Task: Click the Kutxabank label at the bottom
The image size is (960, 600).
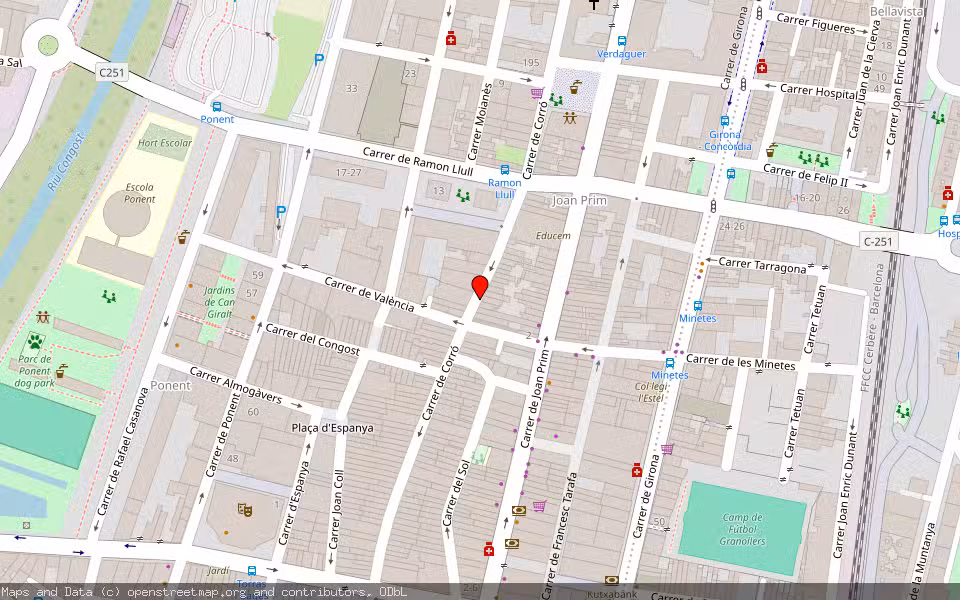Action: tap(612, 593)
